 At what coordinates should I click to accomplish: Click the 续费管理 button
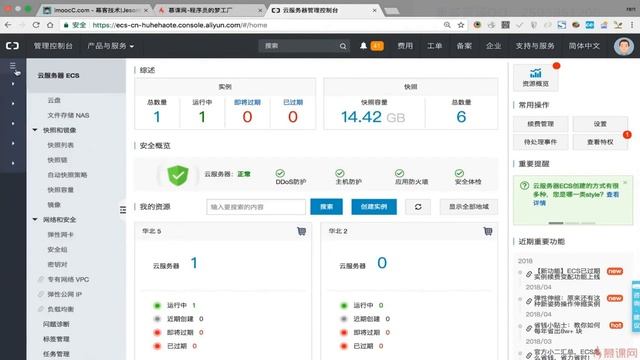point(540,124)
